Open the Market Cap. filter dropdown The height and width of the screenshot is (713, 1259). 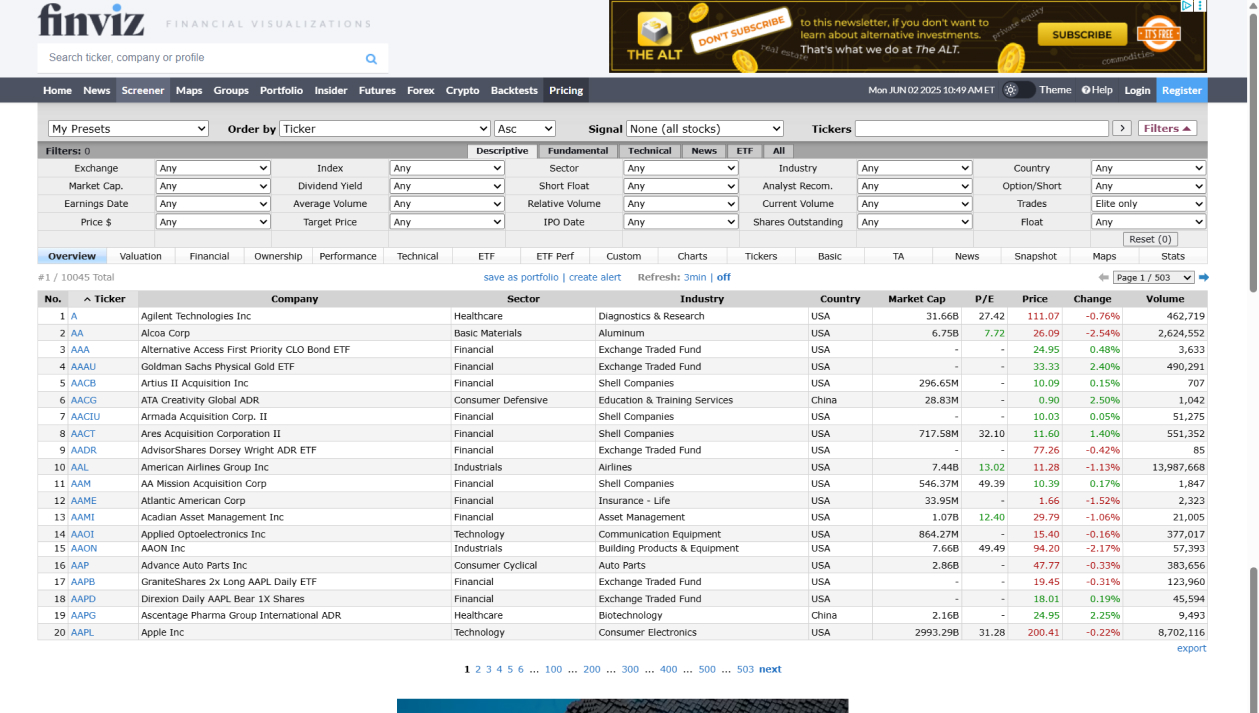213,186
